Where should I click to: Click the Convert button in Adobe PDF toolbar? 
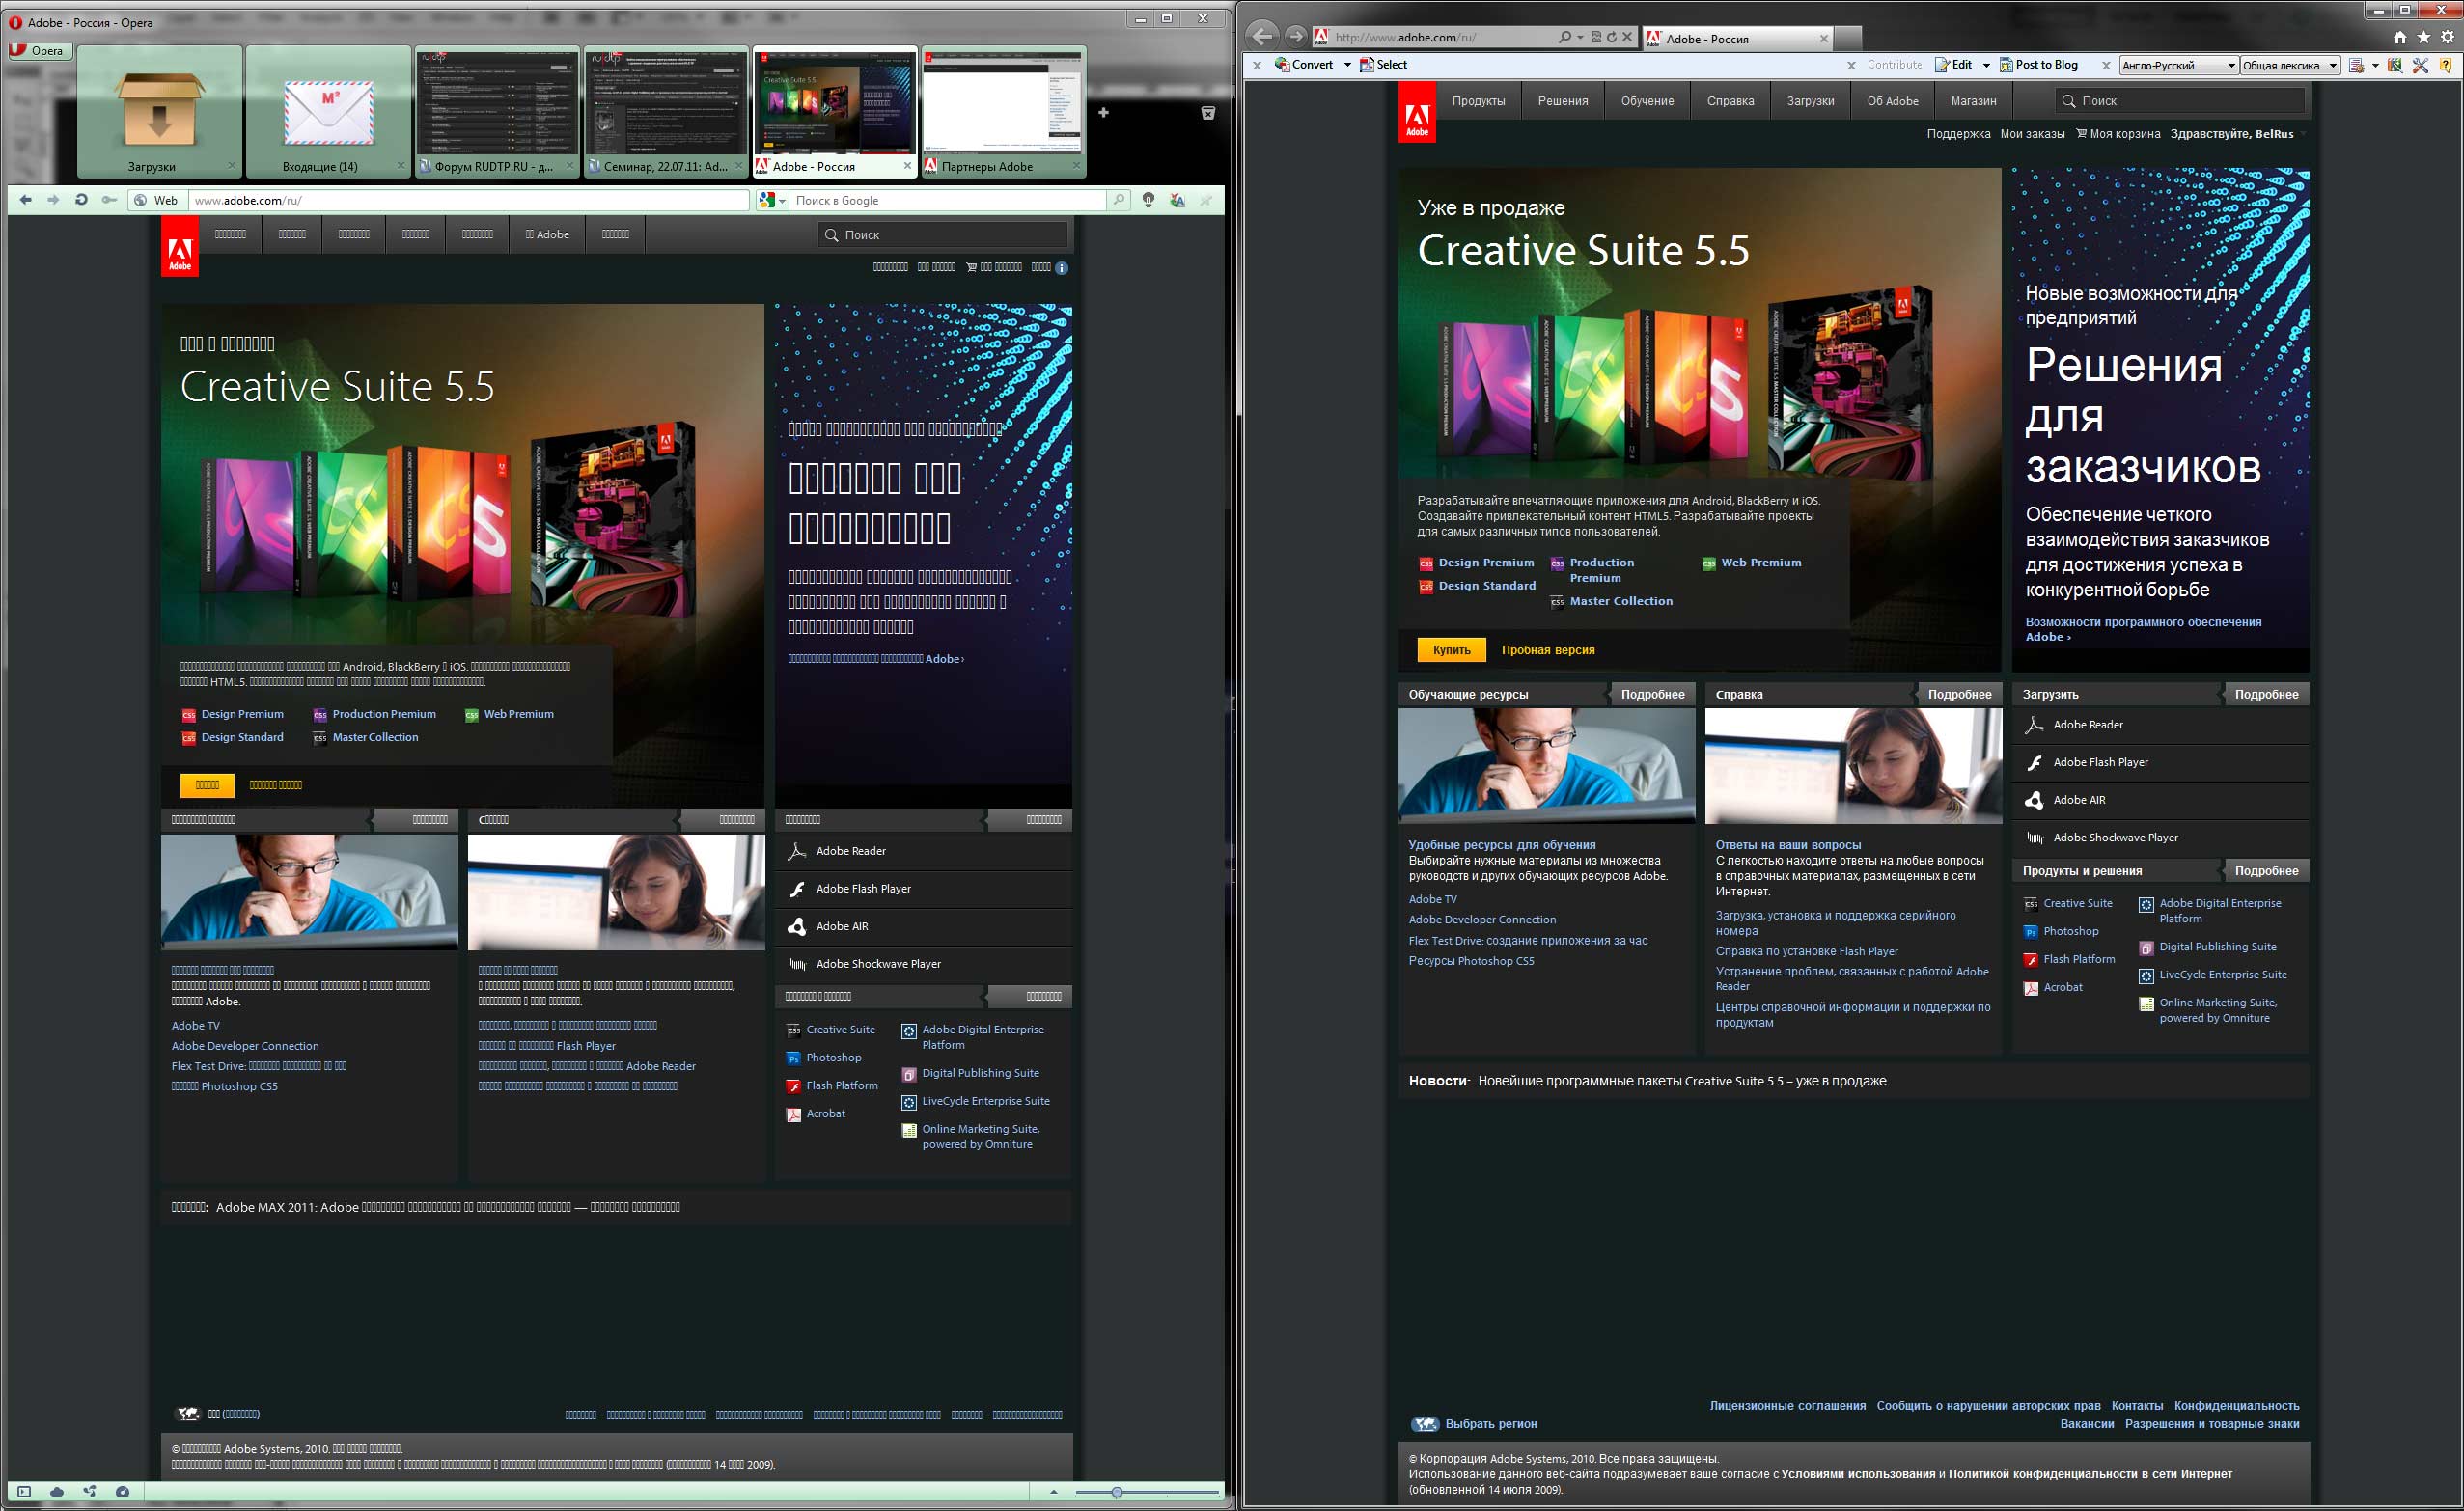[1304, 65]
